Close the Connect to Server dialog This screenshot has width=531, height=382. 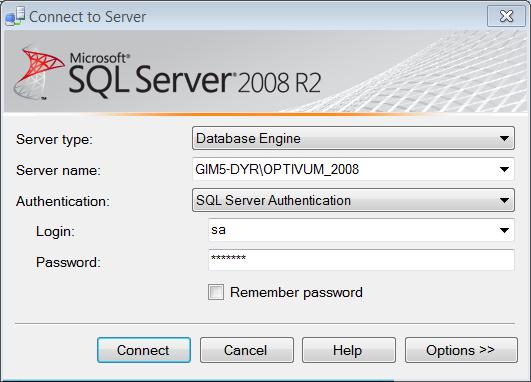pos(506,16)
